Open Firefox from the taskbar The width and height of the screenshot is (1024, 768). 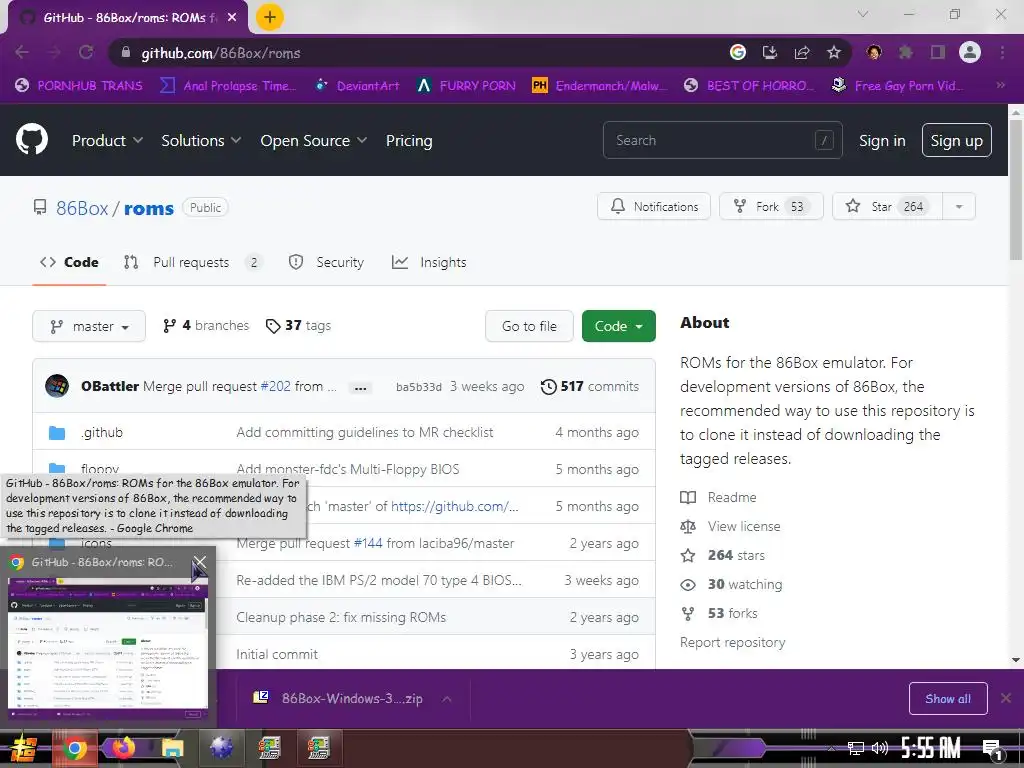(x=123, y=748)
